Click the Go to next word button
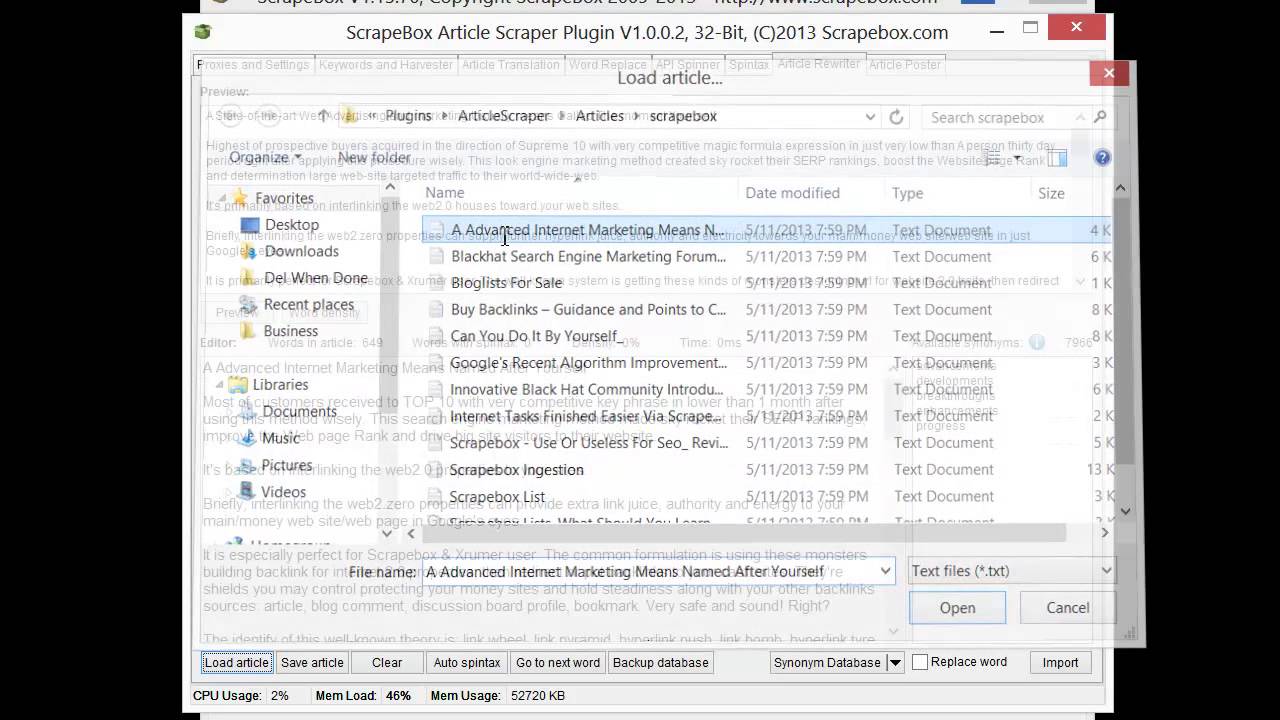 point(558,662)
